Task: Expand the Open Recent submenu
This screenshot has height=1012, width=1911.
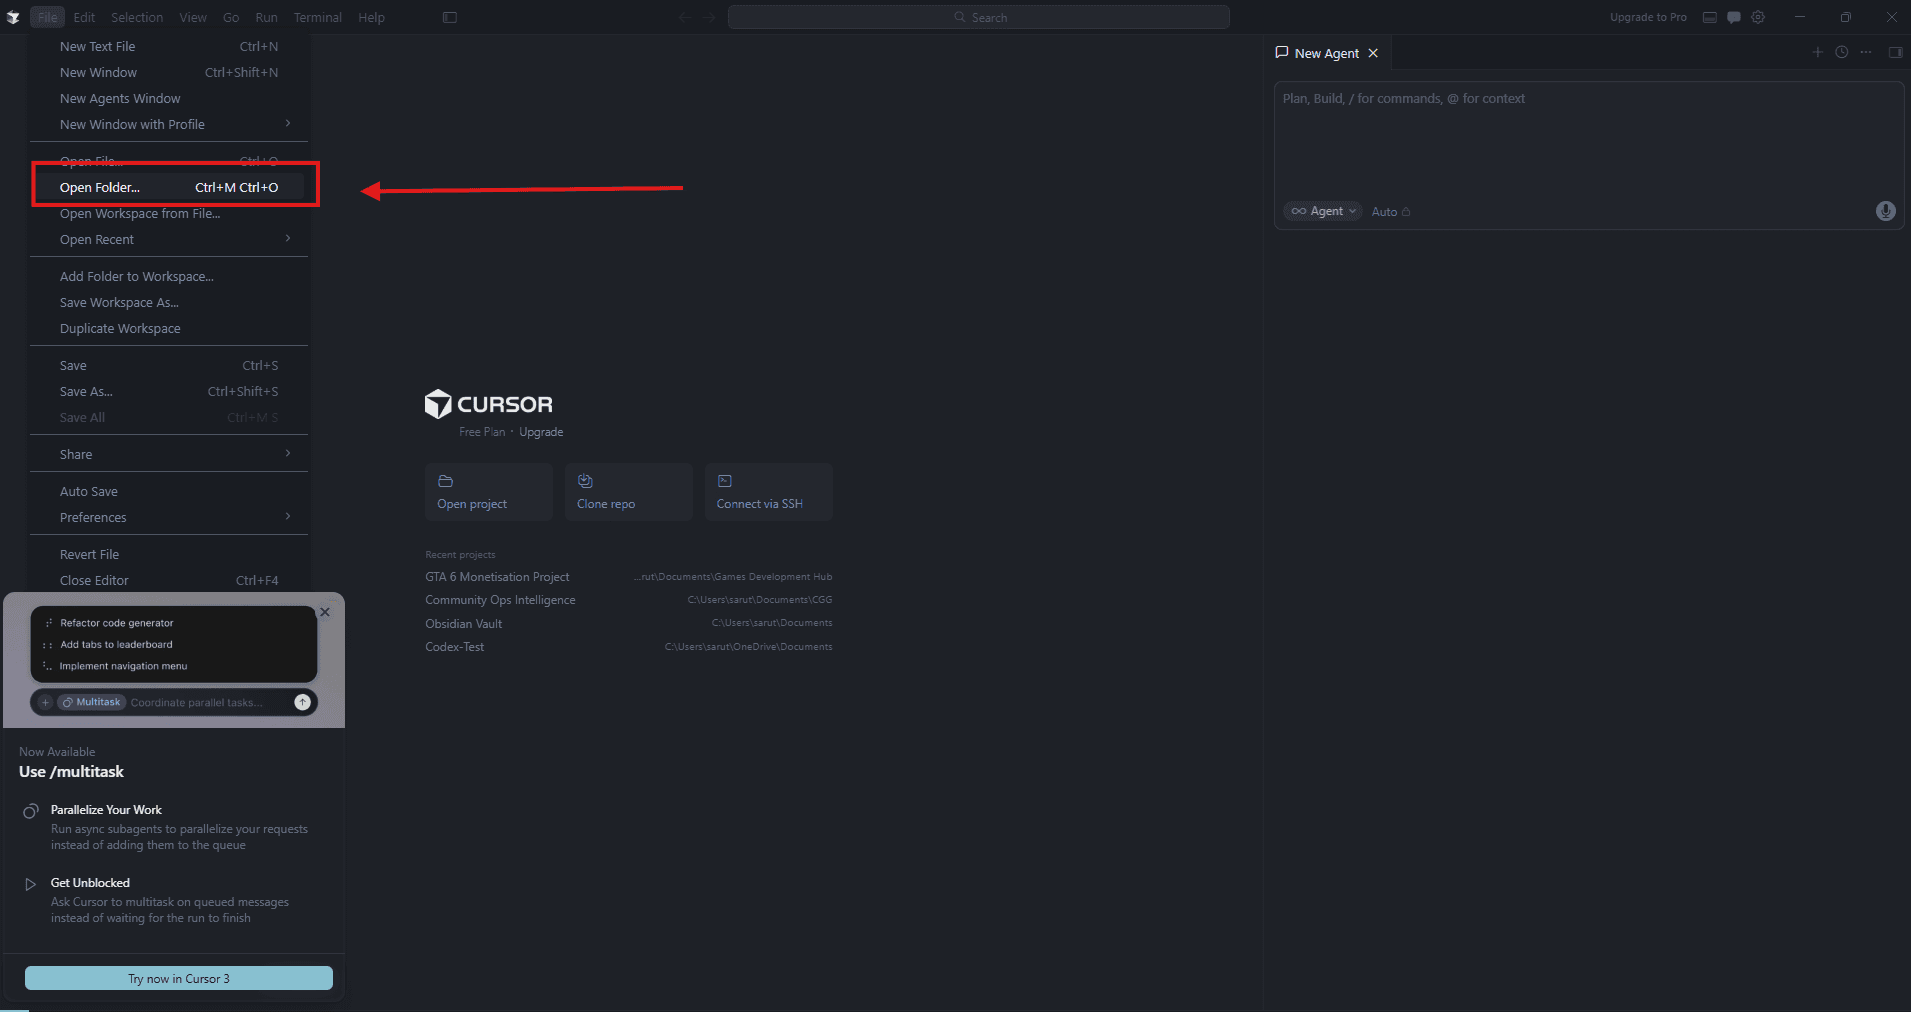Action: [169, 239]
